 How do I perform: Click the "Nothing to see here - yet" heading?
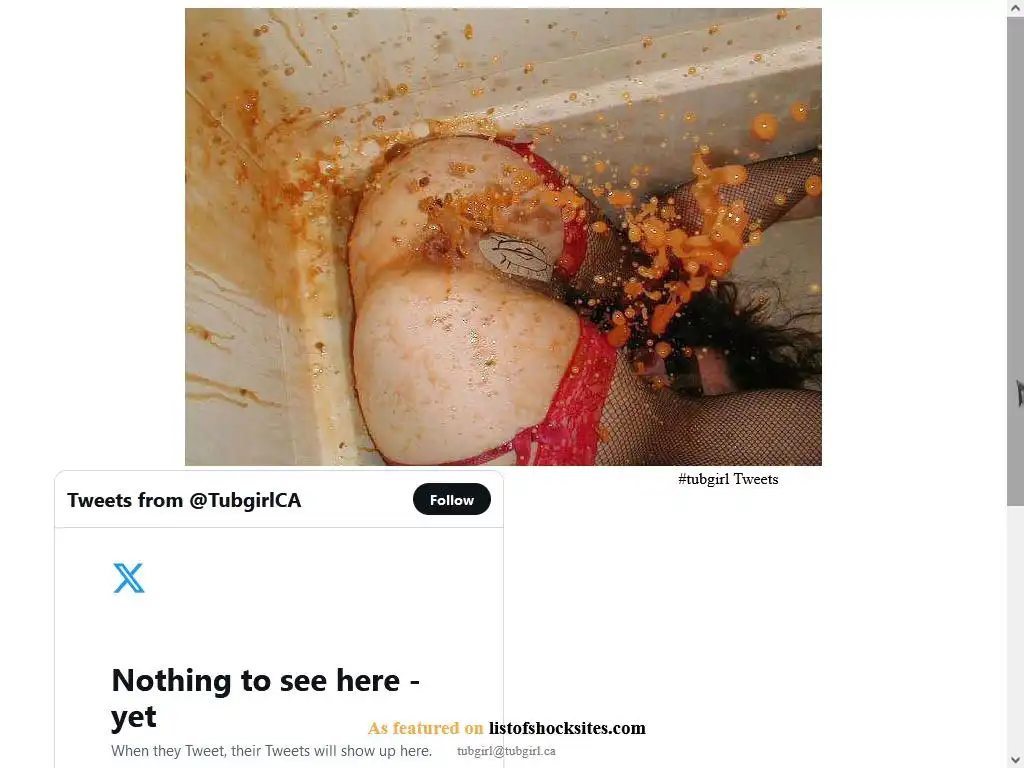pyautogui.click(x=265, y=698)
